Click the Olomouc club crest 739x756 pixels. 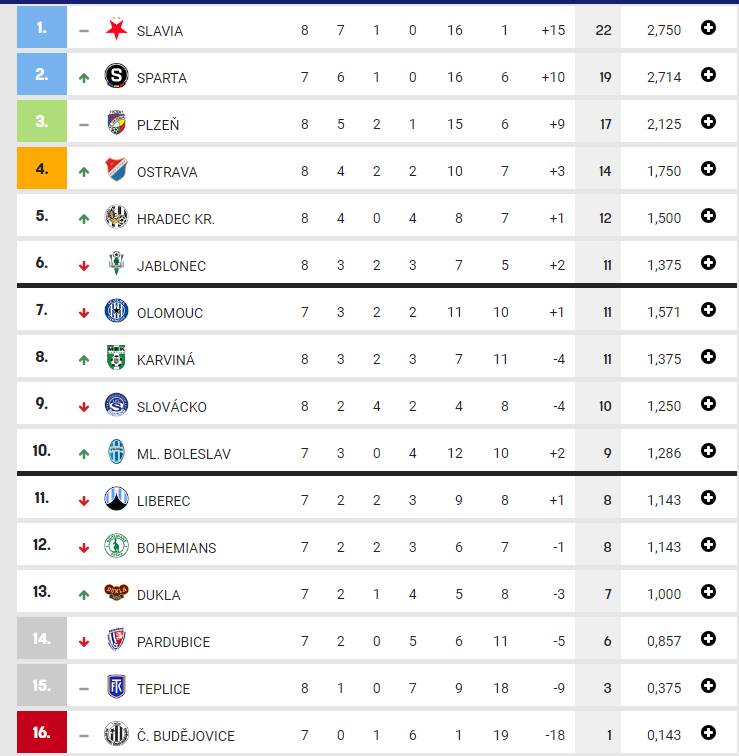[x=116, y=310]
